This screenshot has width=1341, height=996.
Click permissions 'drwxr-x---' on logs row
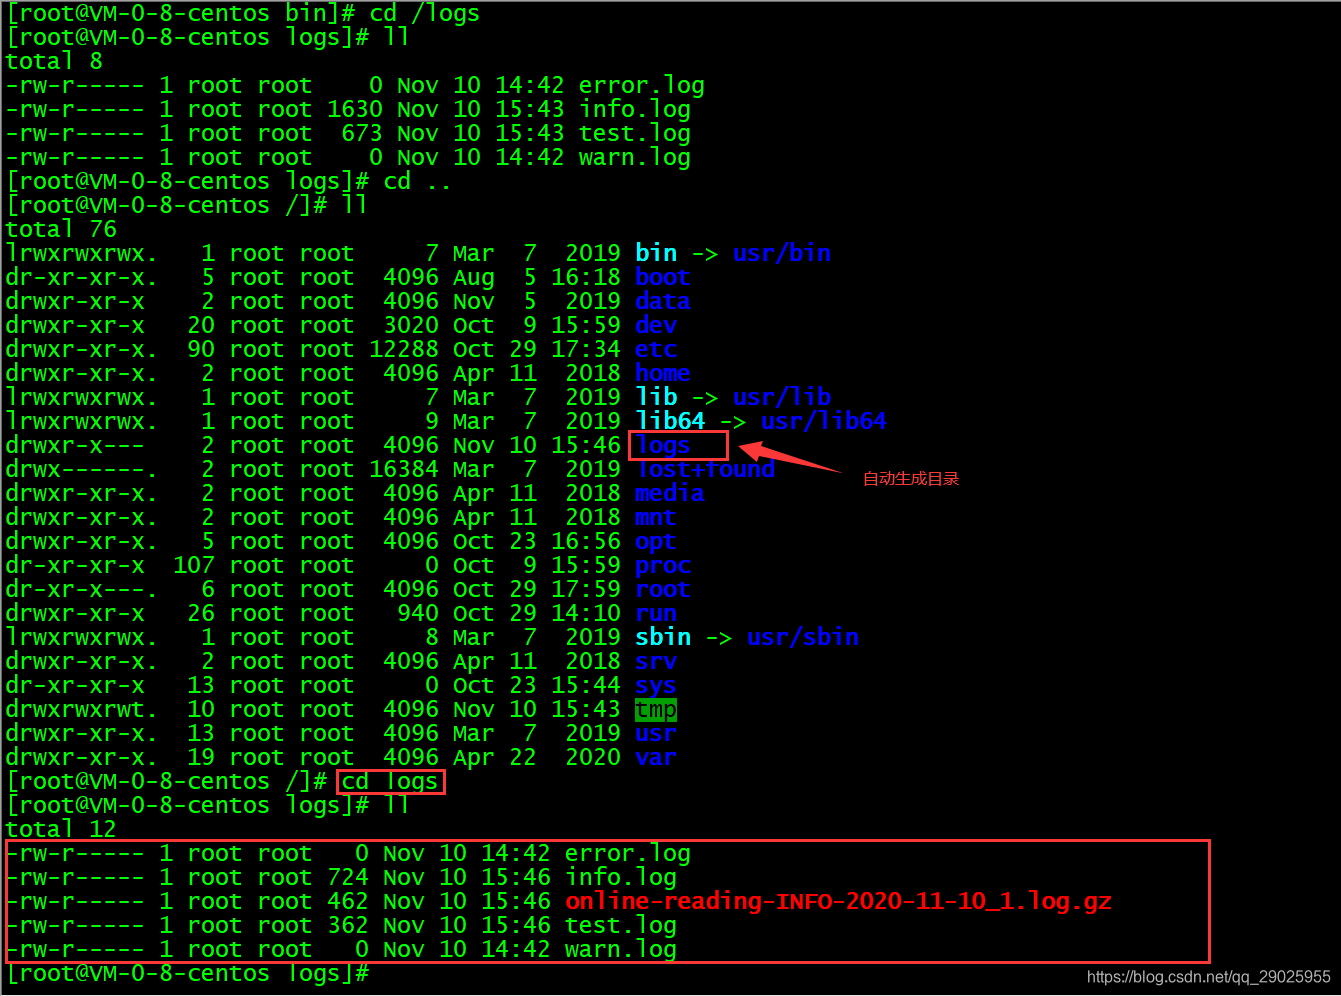tap(75, 446)
